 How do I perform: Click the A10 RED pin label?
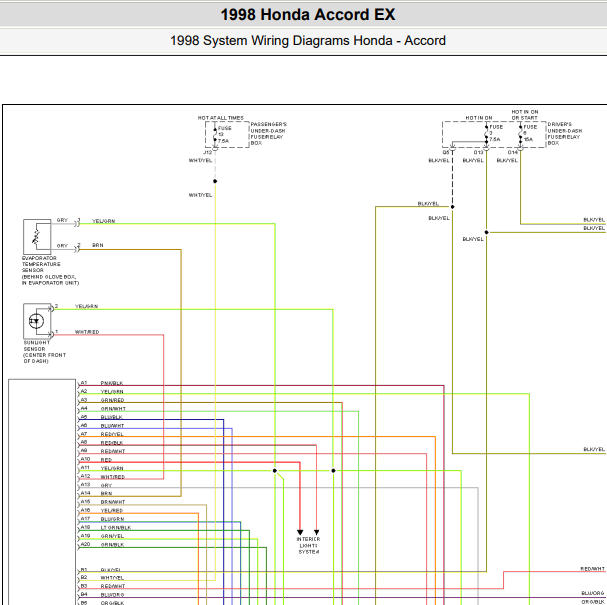(x=96, y=460)
